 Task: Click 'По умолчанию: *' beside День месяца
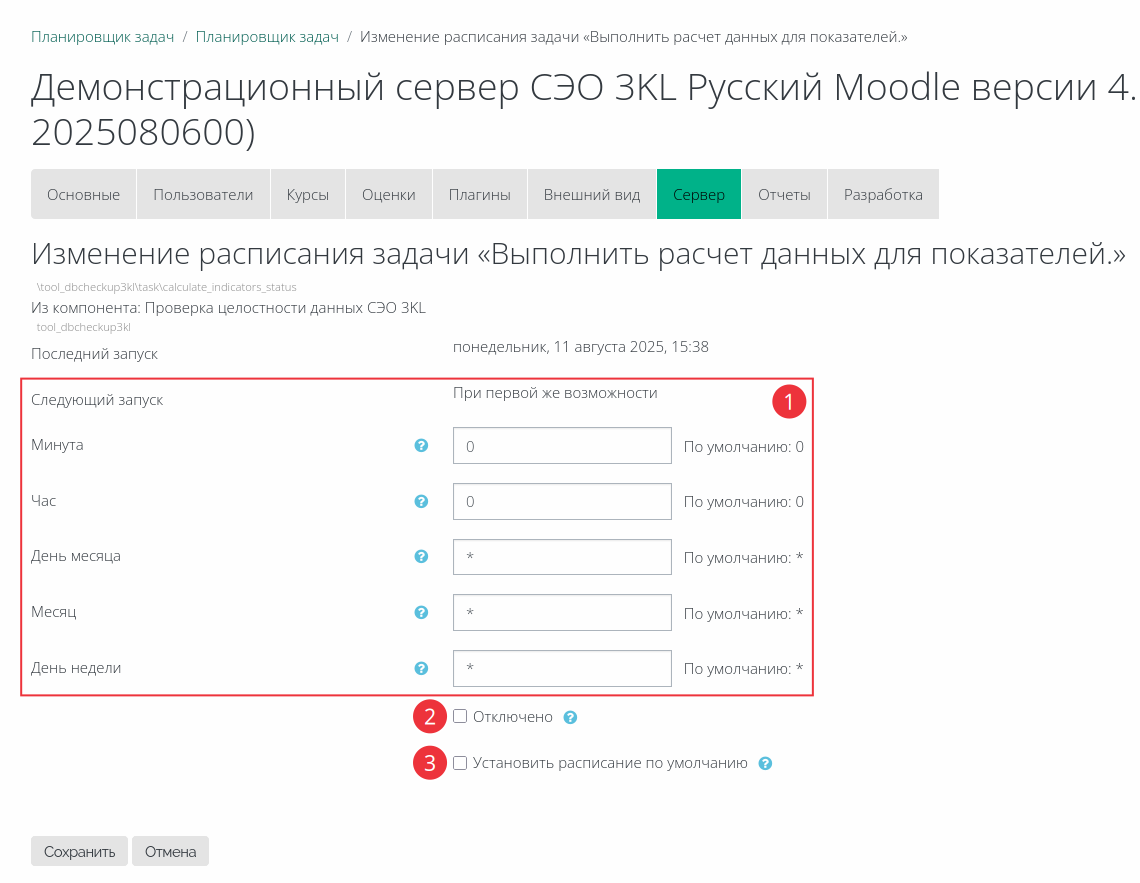744,558
